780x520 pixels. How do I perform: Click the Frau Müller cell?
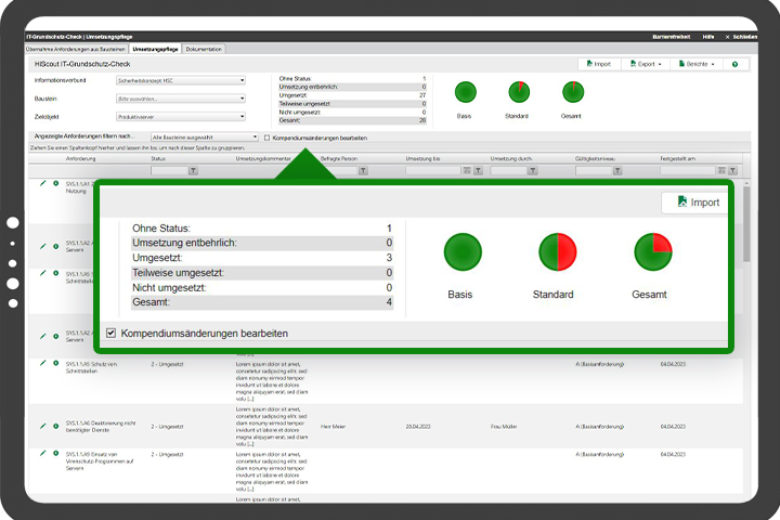click(503, 426)
